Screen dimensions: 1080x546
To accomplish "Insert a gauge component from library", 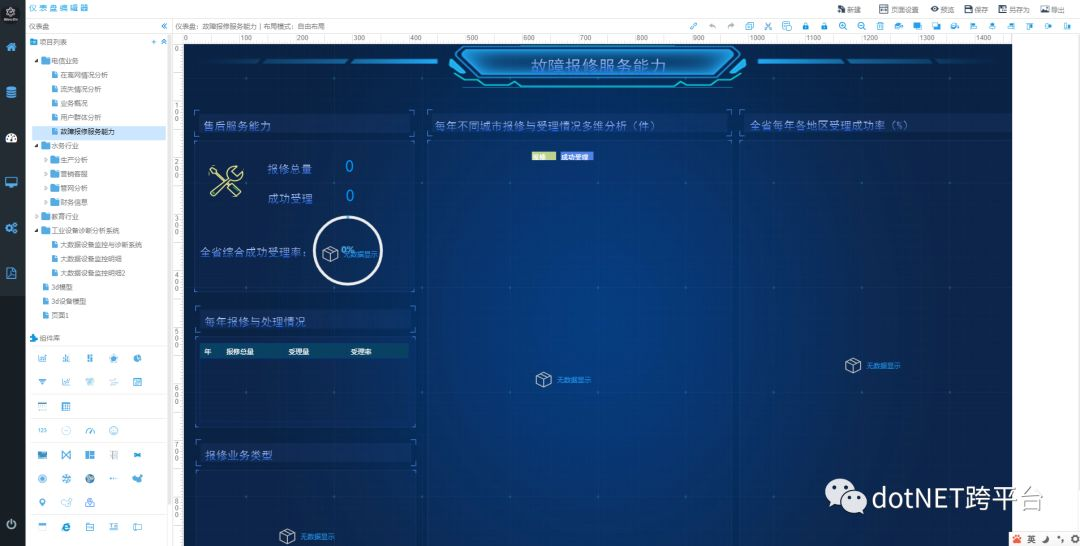I will (90, 430).
